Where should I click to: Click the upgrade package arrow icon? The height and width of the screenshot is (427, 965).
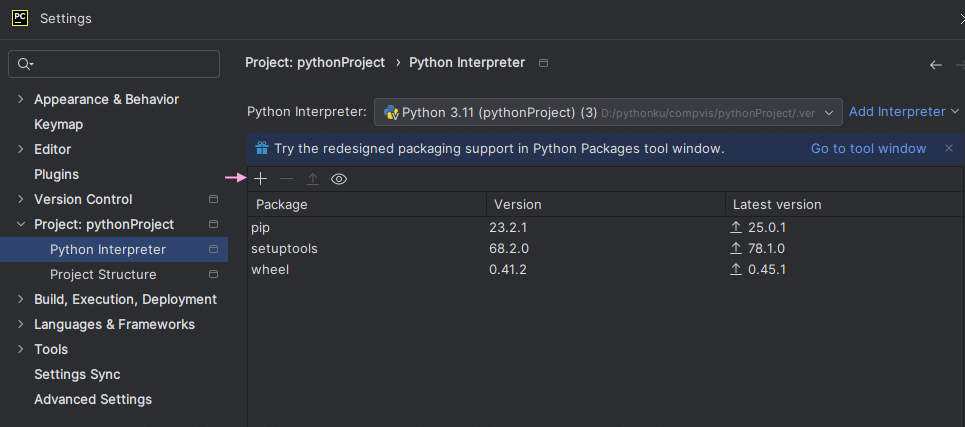(313, 179)
